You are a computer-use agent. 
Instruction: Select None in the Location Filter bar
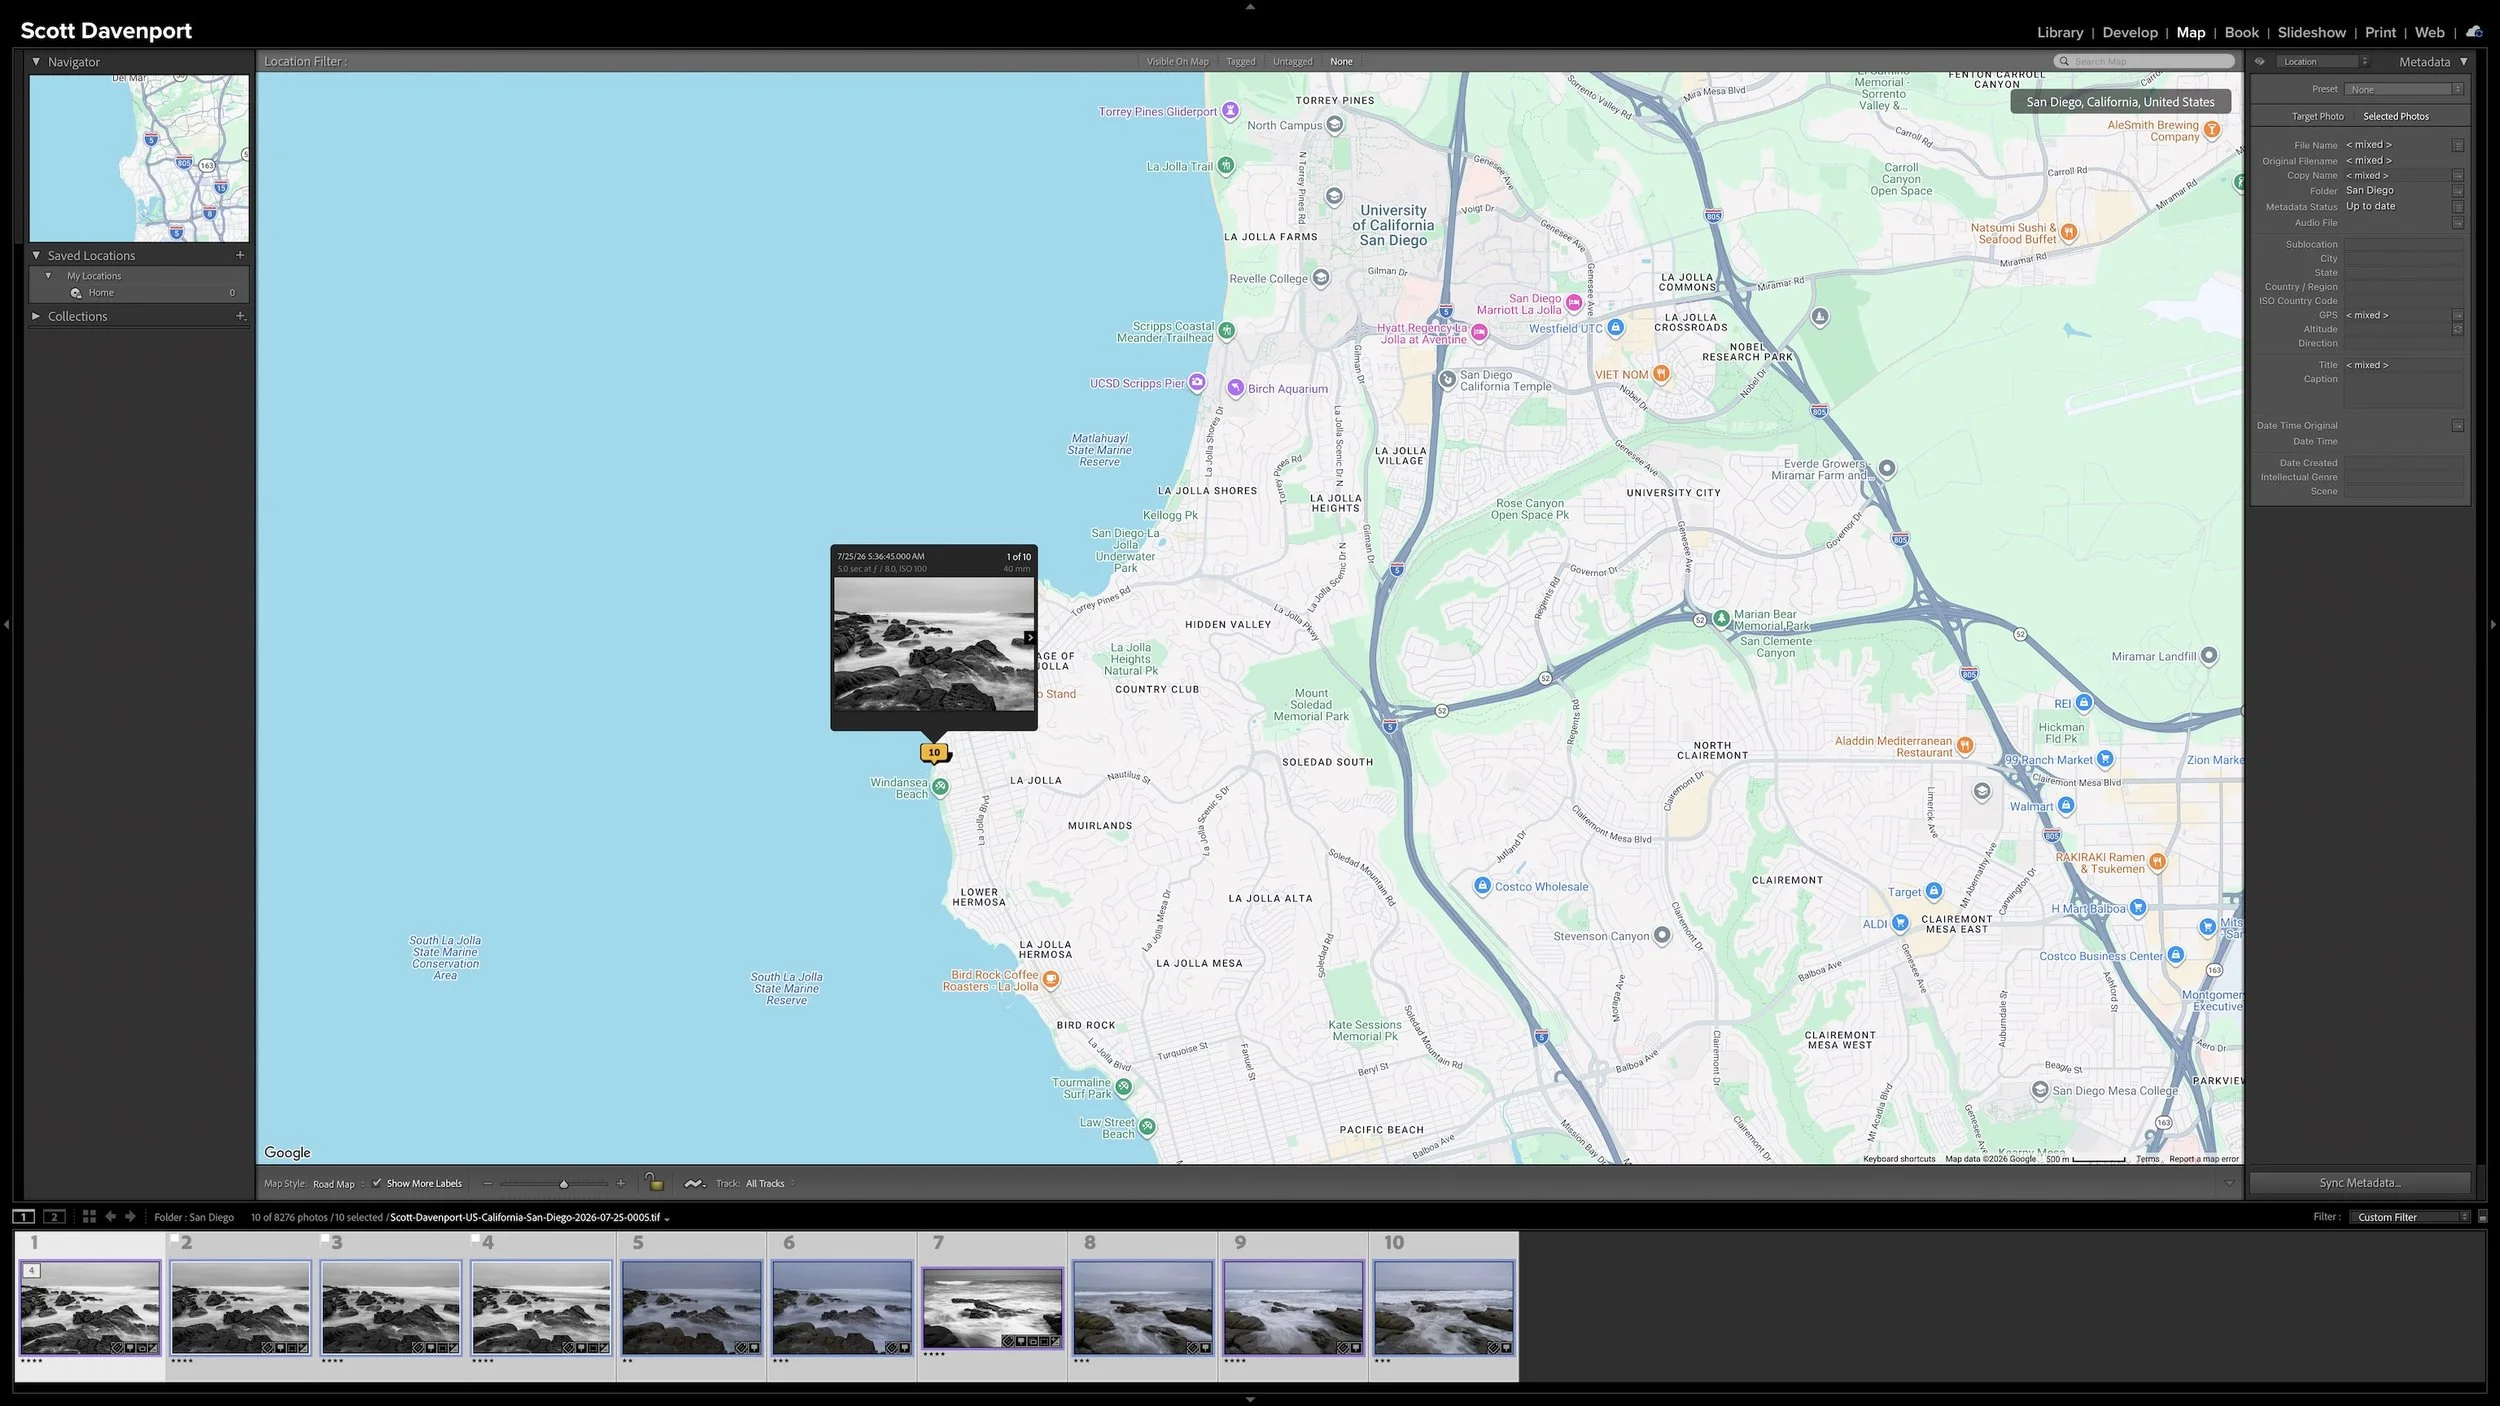pyautogui.click(x=1341, y=61)
